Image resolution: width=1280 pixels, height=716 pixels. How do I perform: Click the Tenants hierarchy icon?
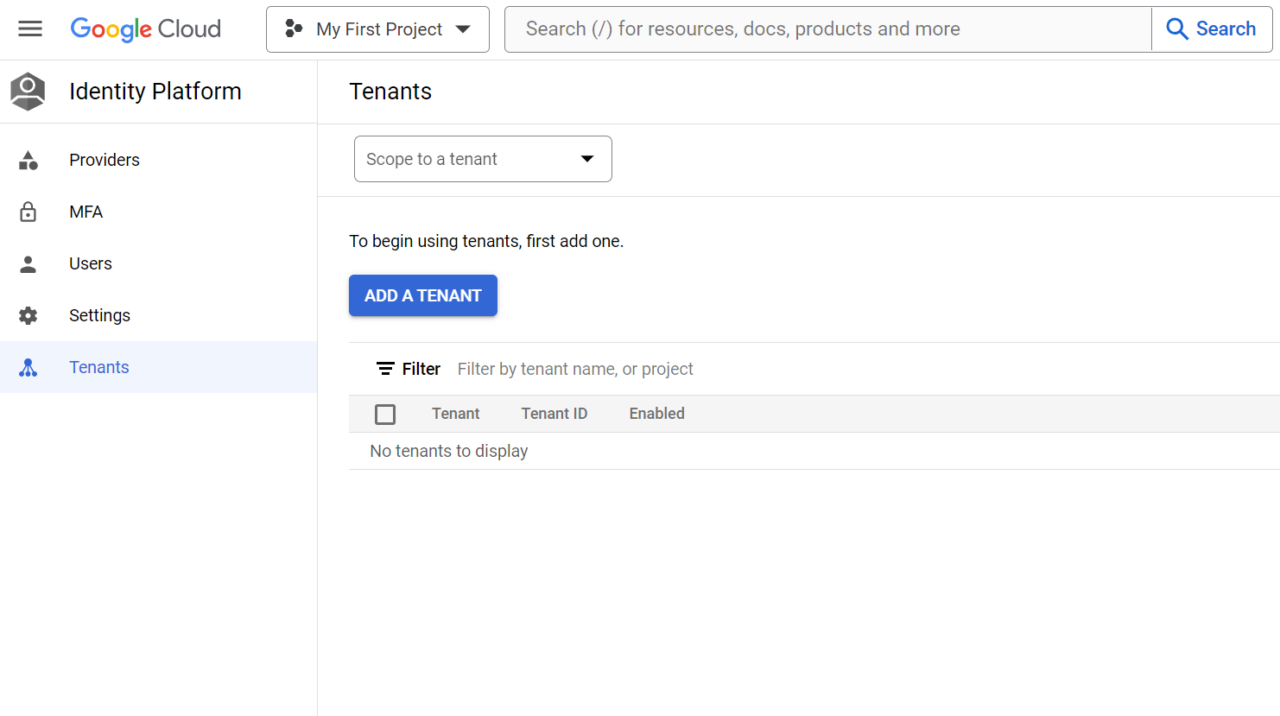28,367
